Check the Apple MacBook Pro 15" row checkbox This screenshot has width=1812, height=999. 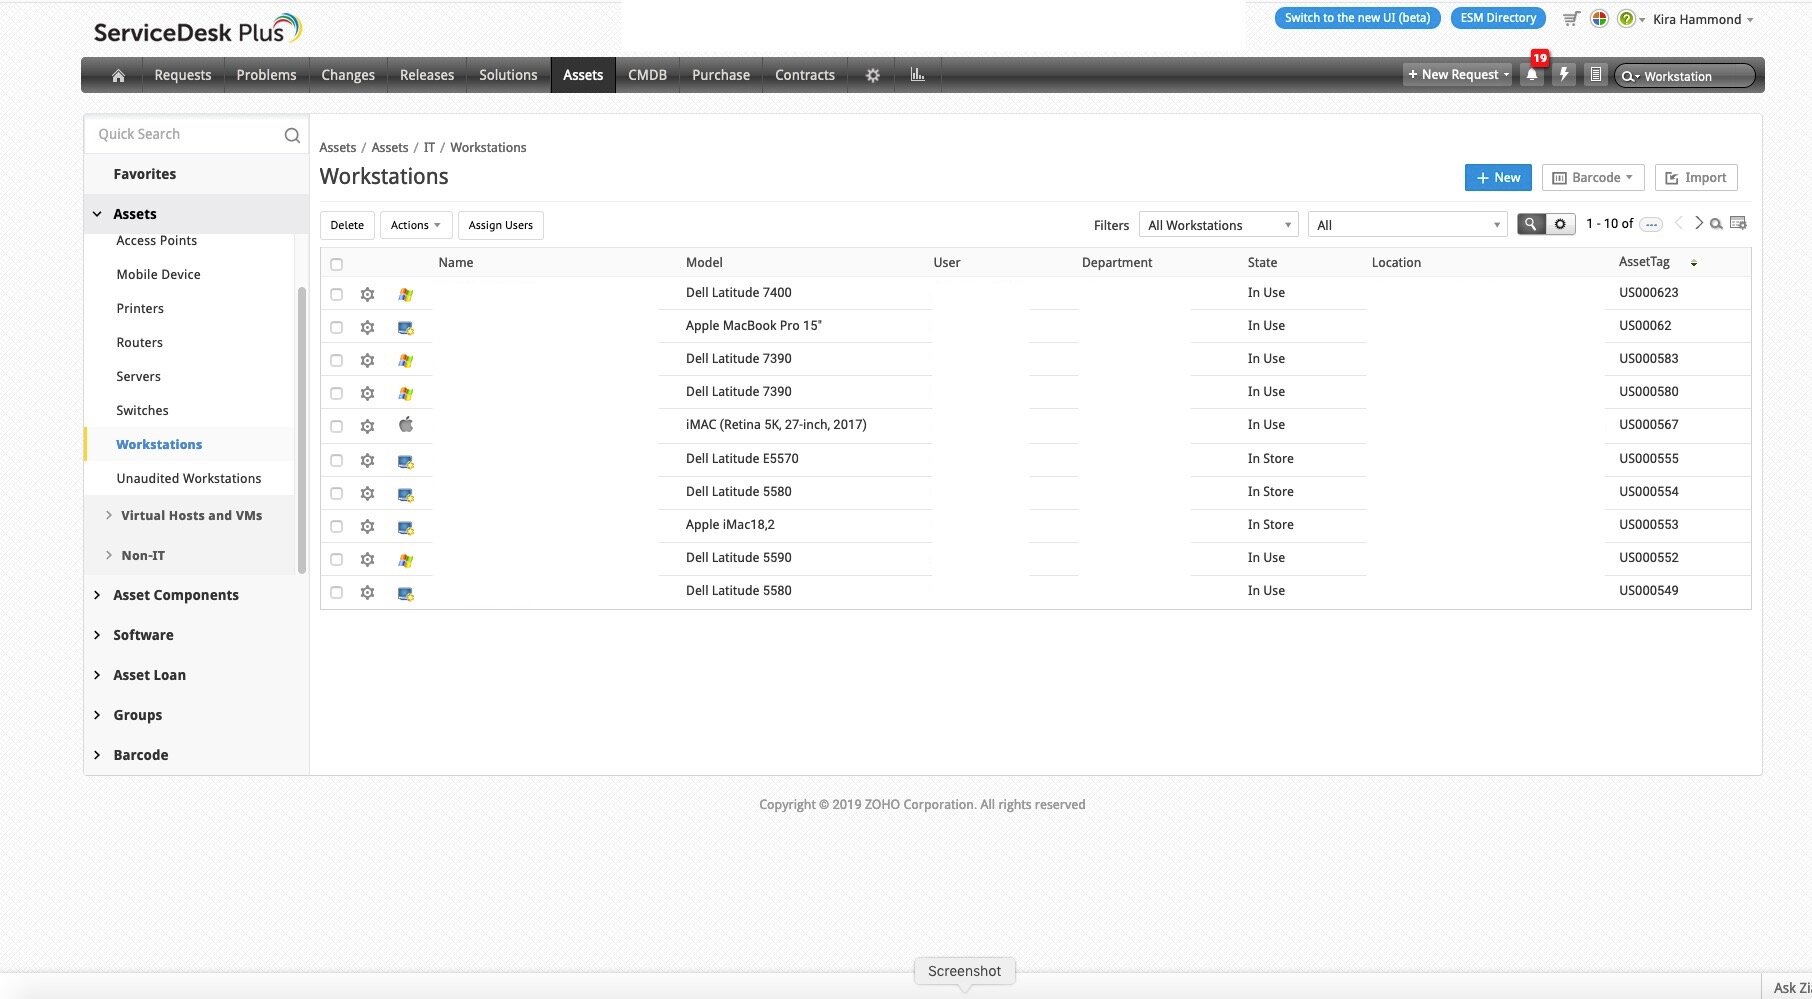336,327
